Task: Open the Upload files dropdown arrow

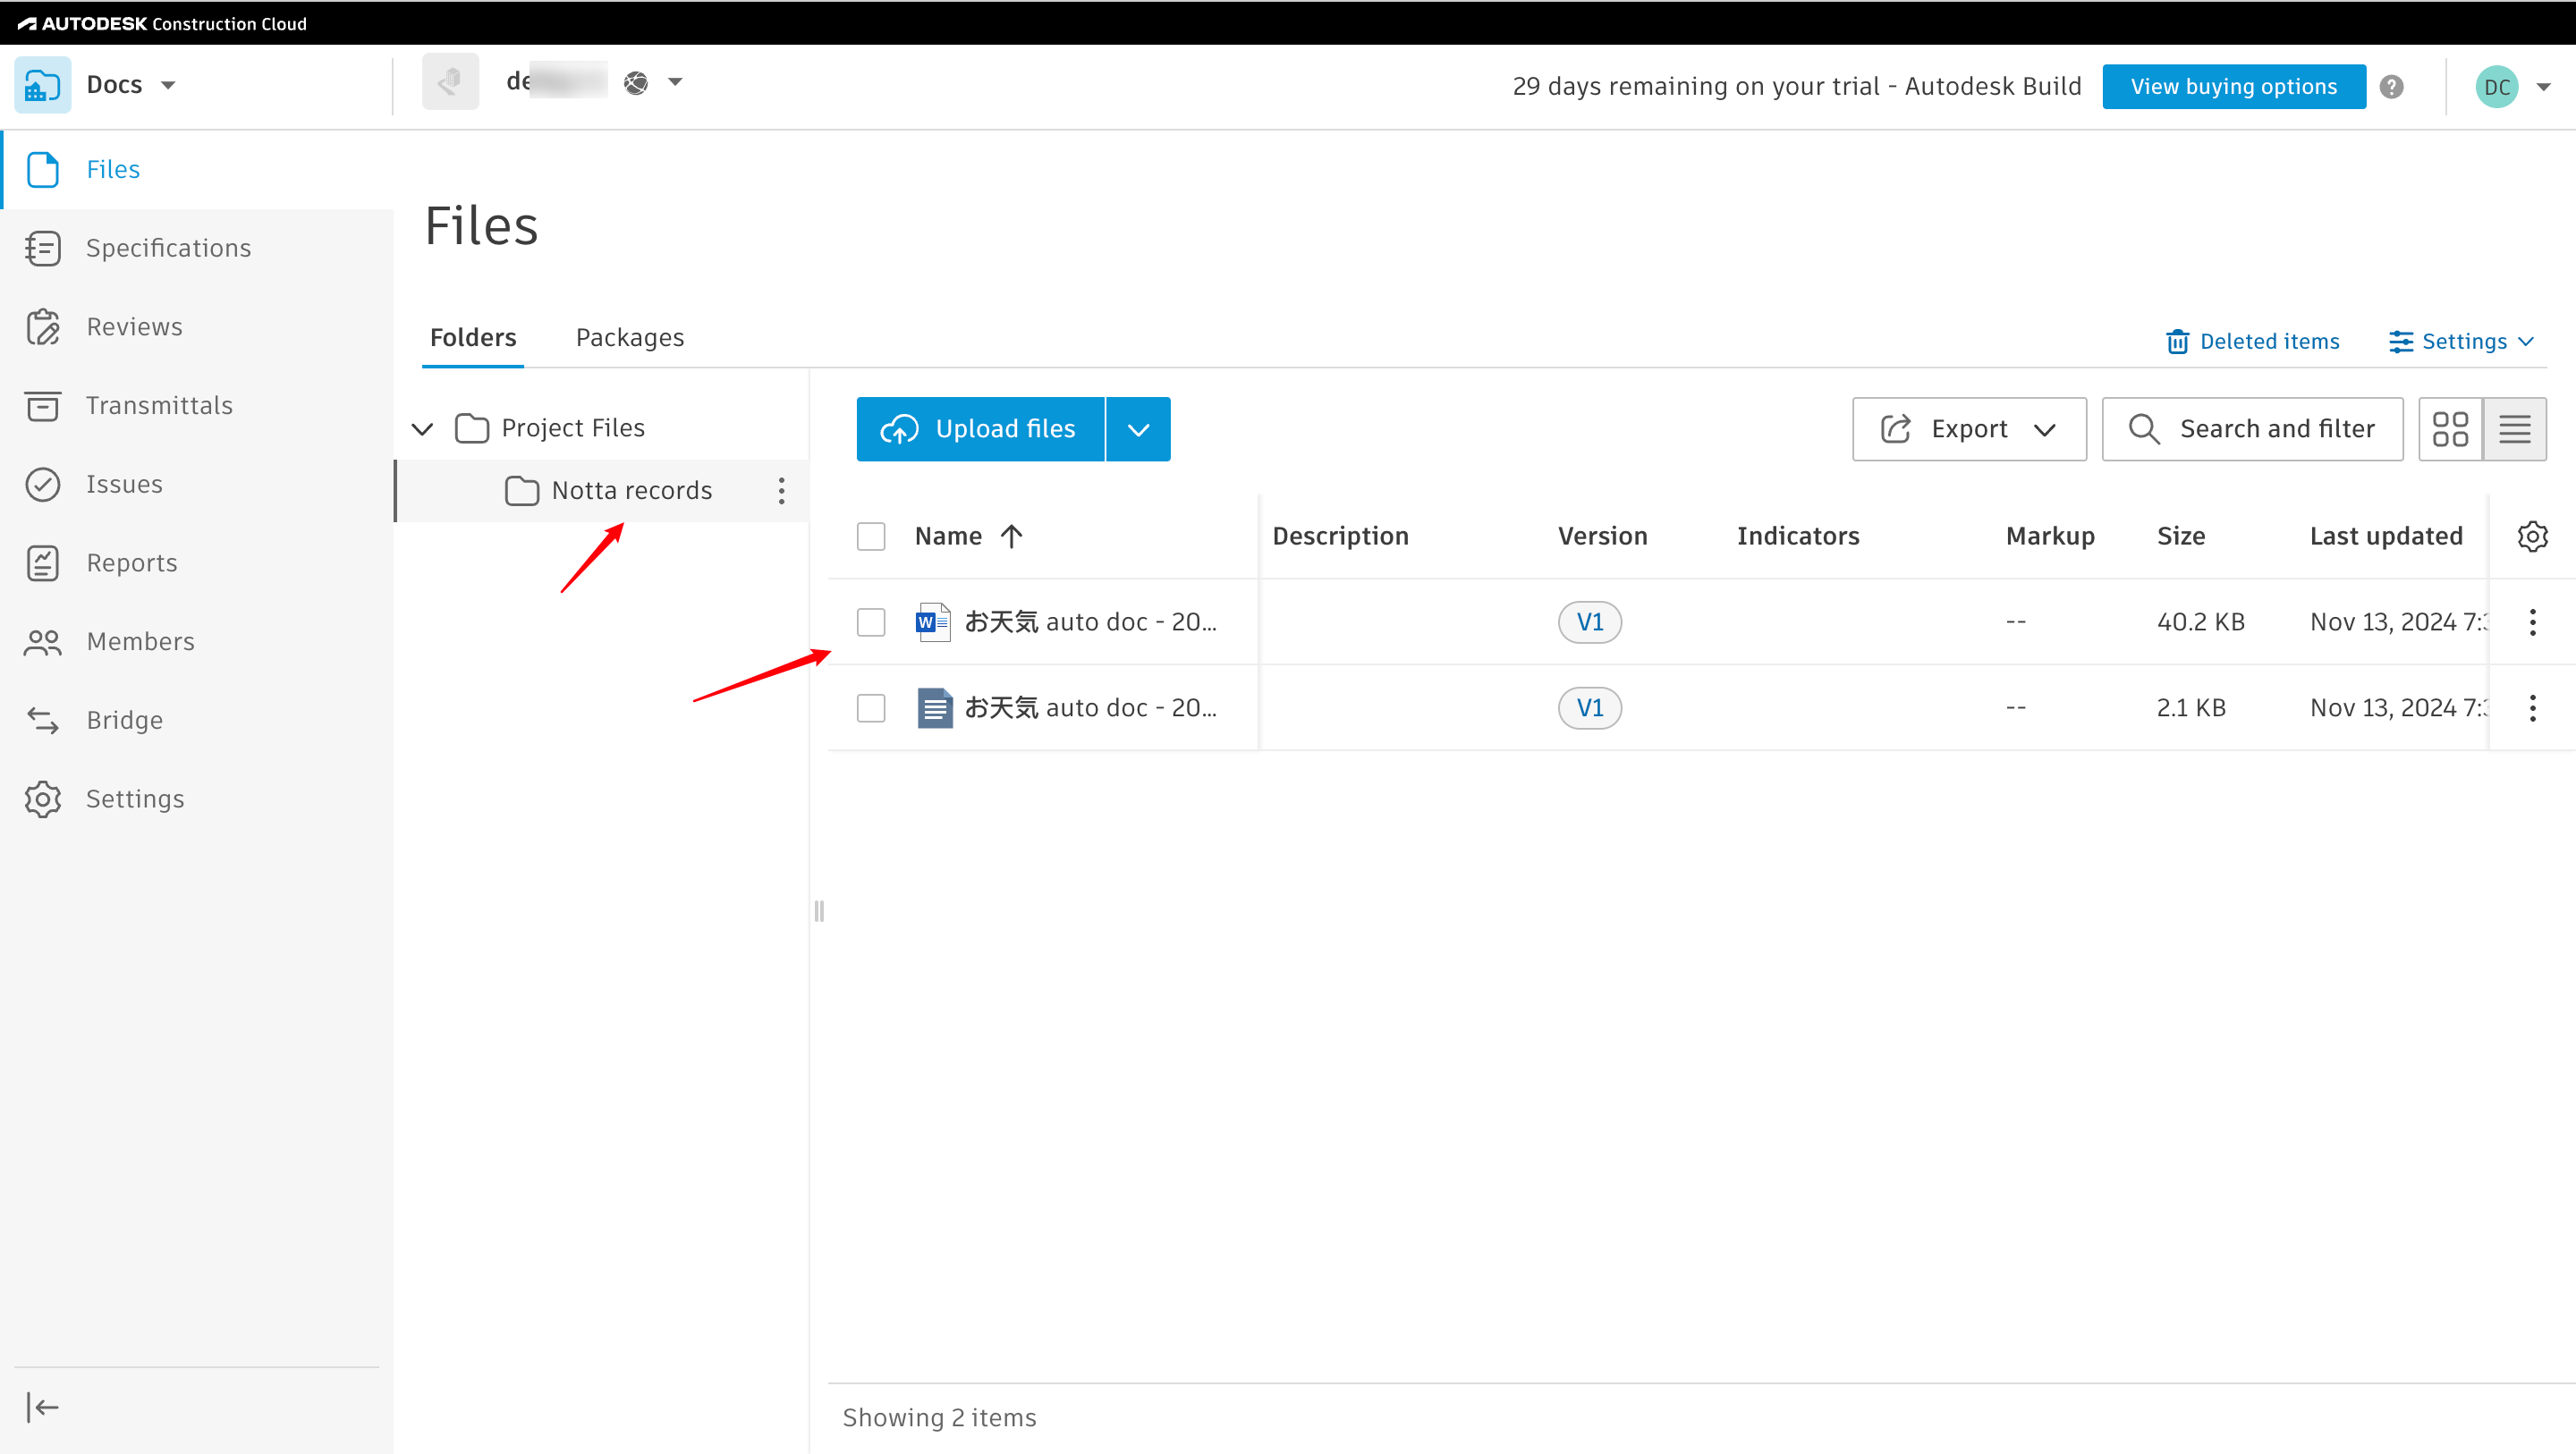Action: point(1138,429)
